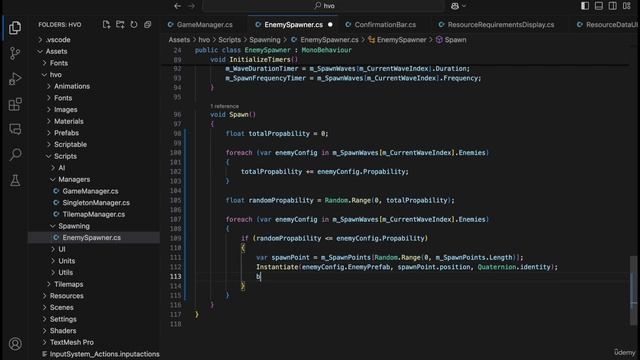The height and width of the screenshot is (360, 640).
Task: Open the ResourceDataUI tab
Action: (x=607, y=24)
